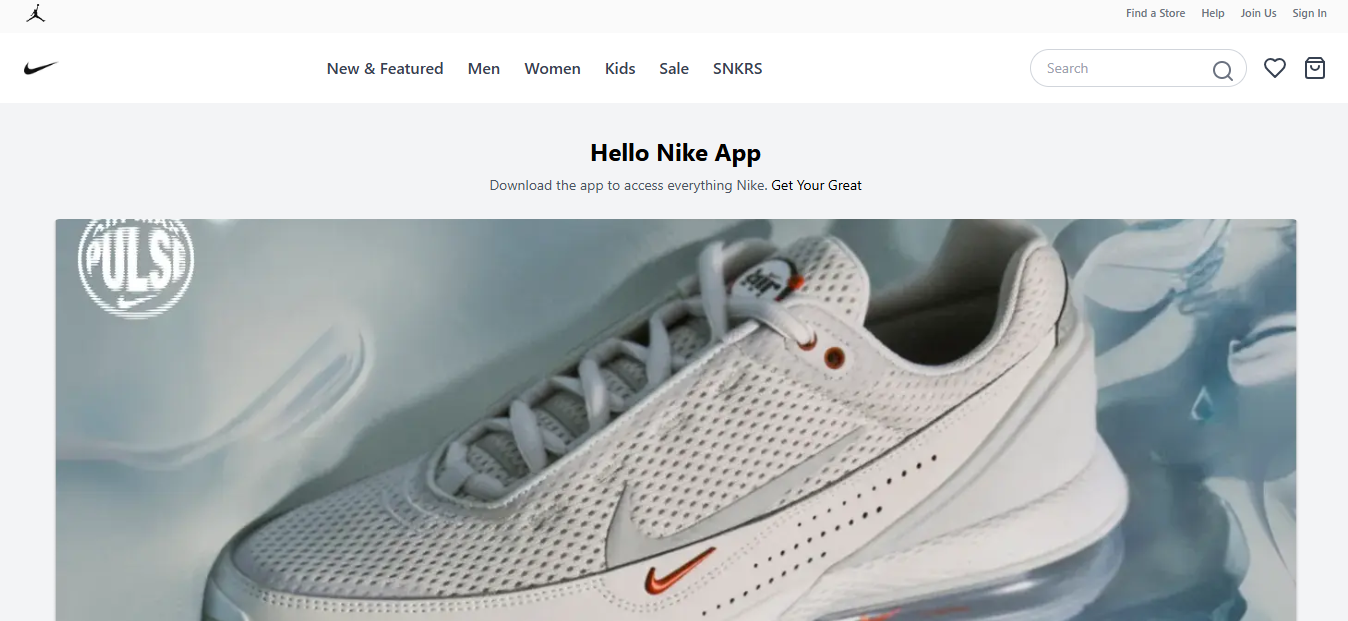This screenshot has width=1348, height=621.
Task: Go to the Help link
Action: (x=1212, y=13)
